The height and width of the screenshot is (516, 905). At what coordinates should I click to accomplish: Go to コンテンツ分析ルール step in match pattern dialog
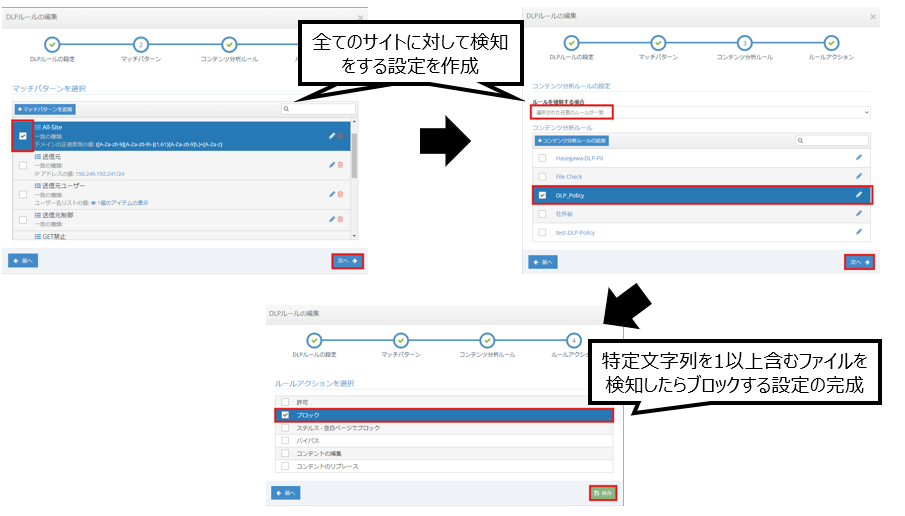[229, 44]
